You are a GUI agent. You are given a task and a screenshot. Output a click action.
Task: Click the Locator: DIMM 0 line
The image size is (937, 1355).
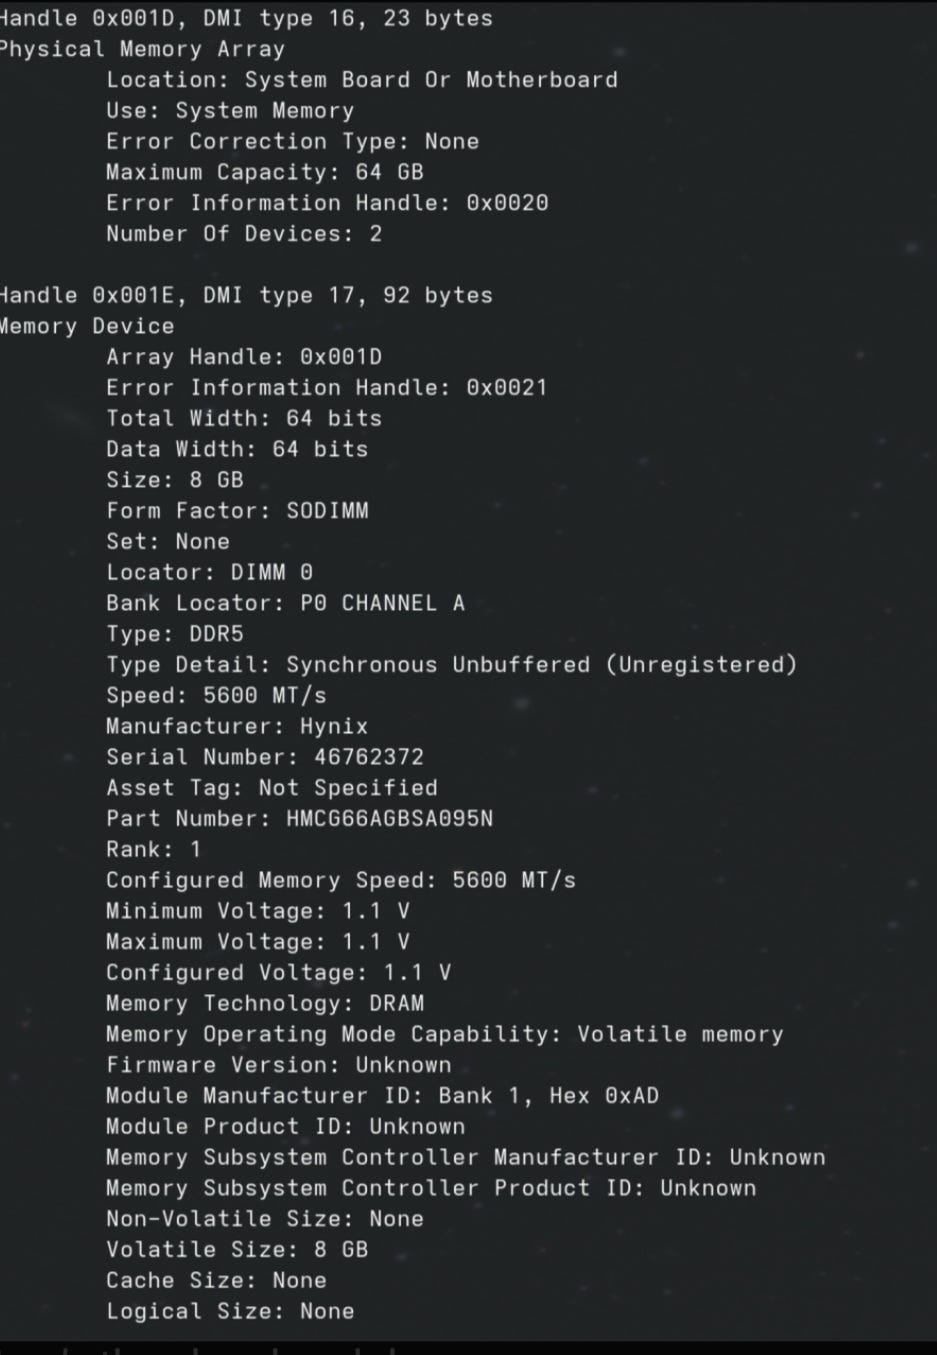click(x=209, y=572)
